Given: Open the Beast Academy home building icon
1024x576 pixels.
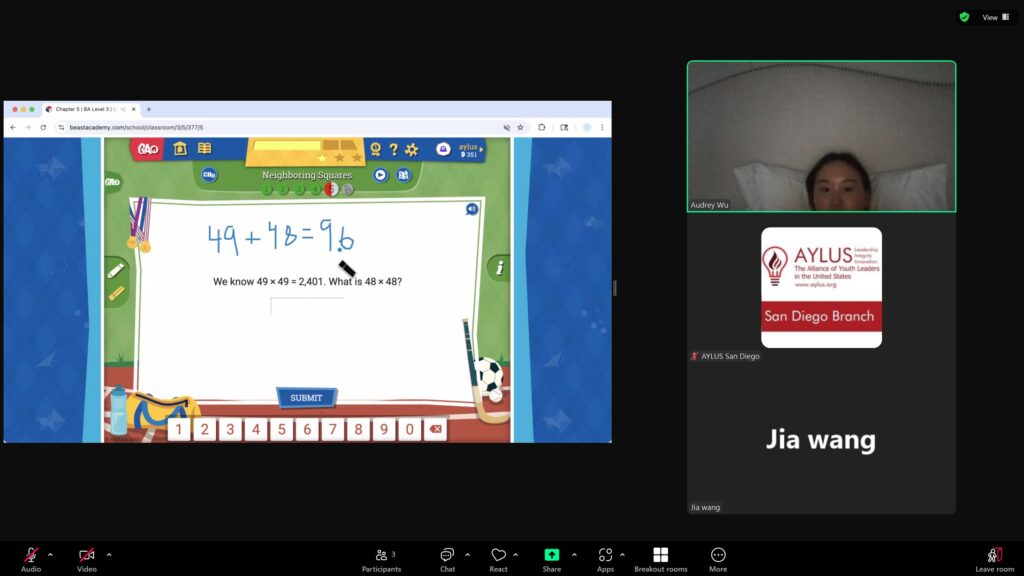Looking at the screenshot, I should 180,148.
